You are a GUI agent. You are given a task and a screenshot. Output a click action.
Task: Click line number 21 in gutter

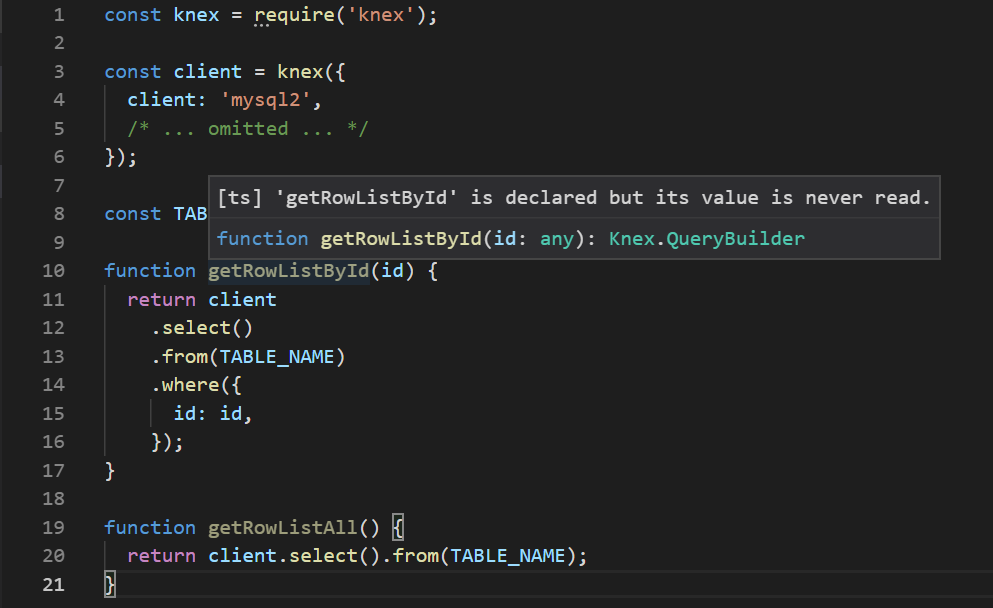(54, 584)
